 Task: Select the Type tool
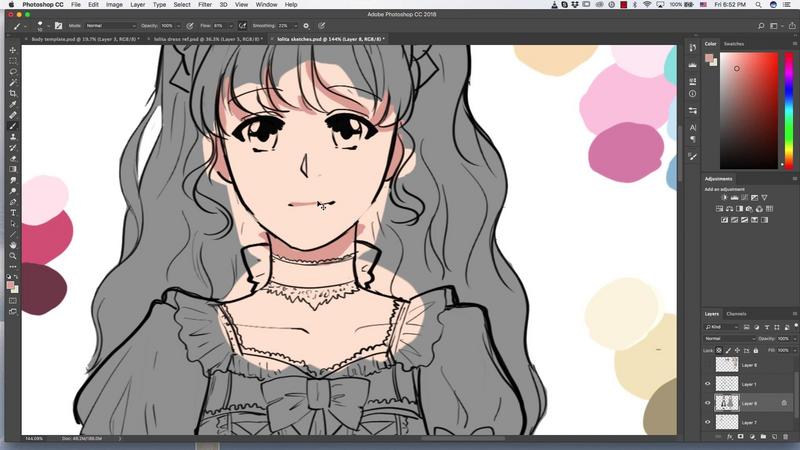pyautogui.click(x=13, y=213)
